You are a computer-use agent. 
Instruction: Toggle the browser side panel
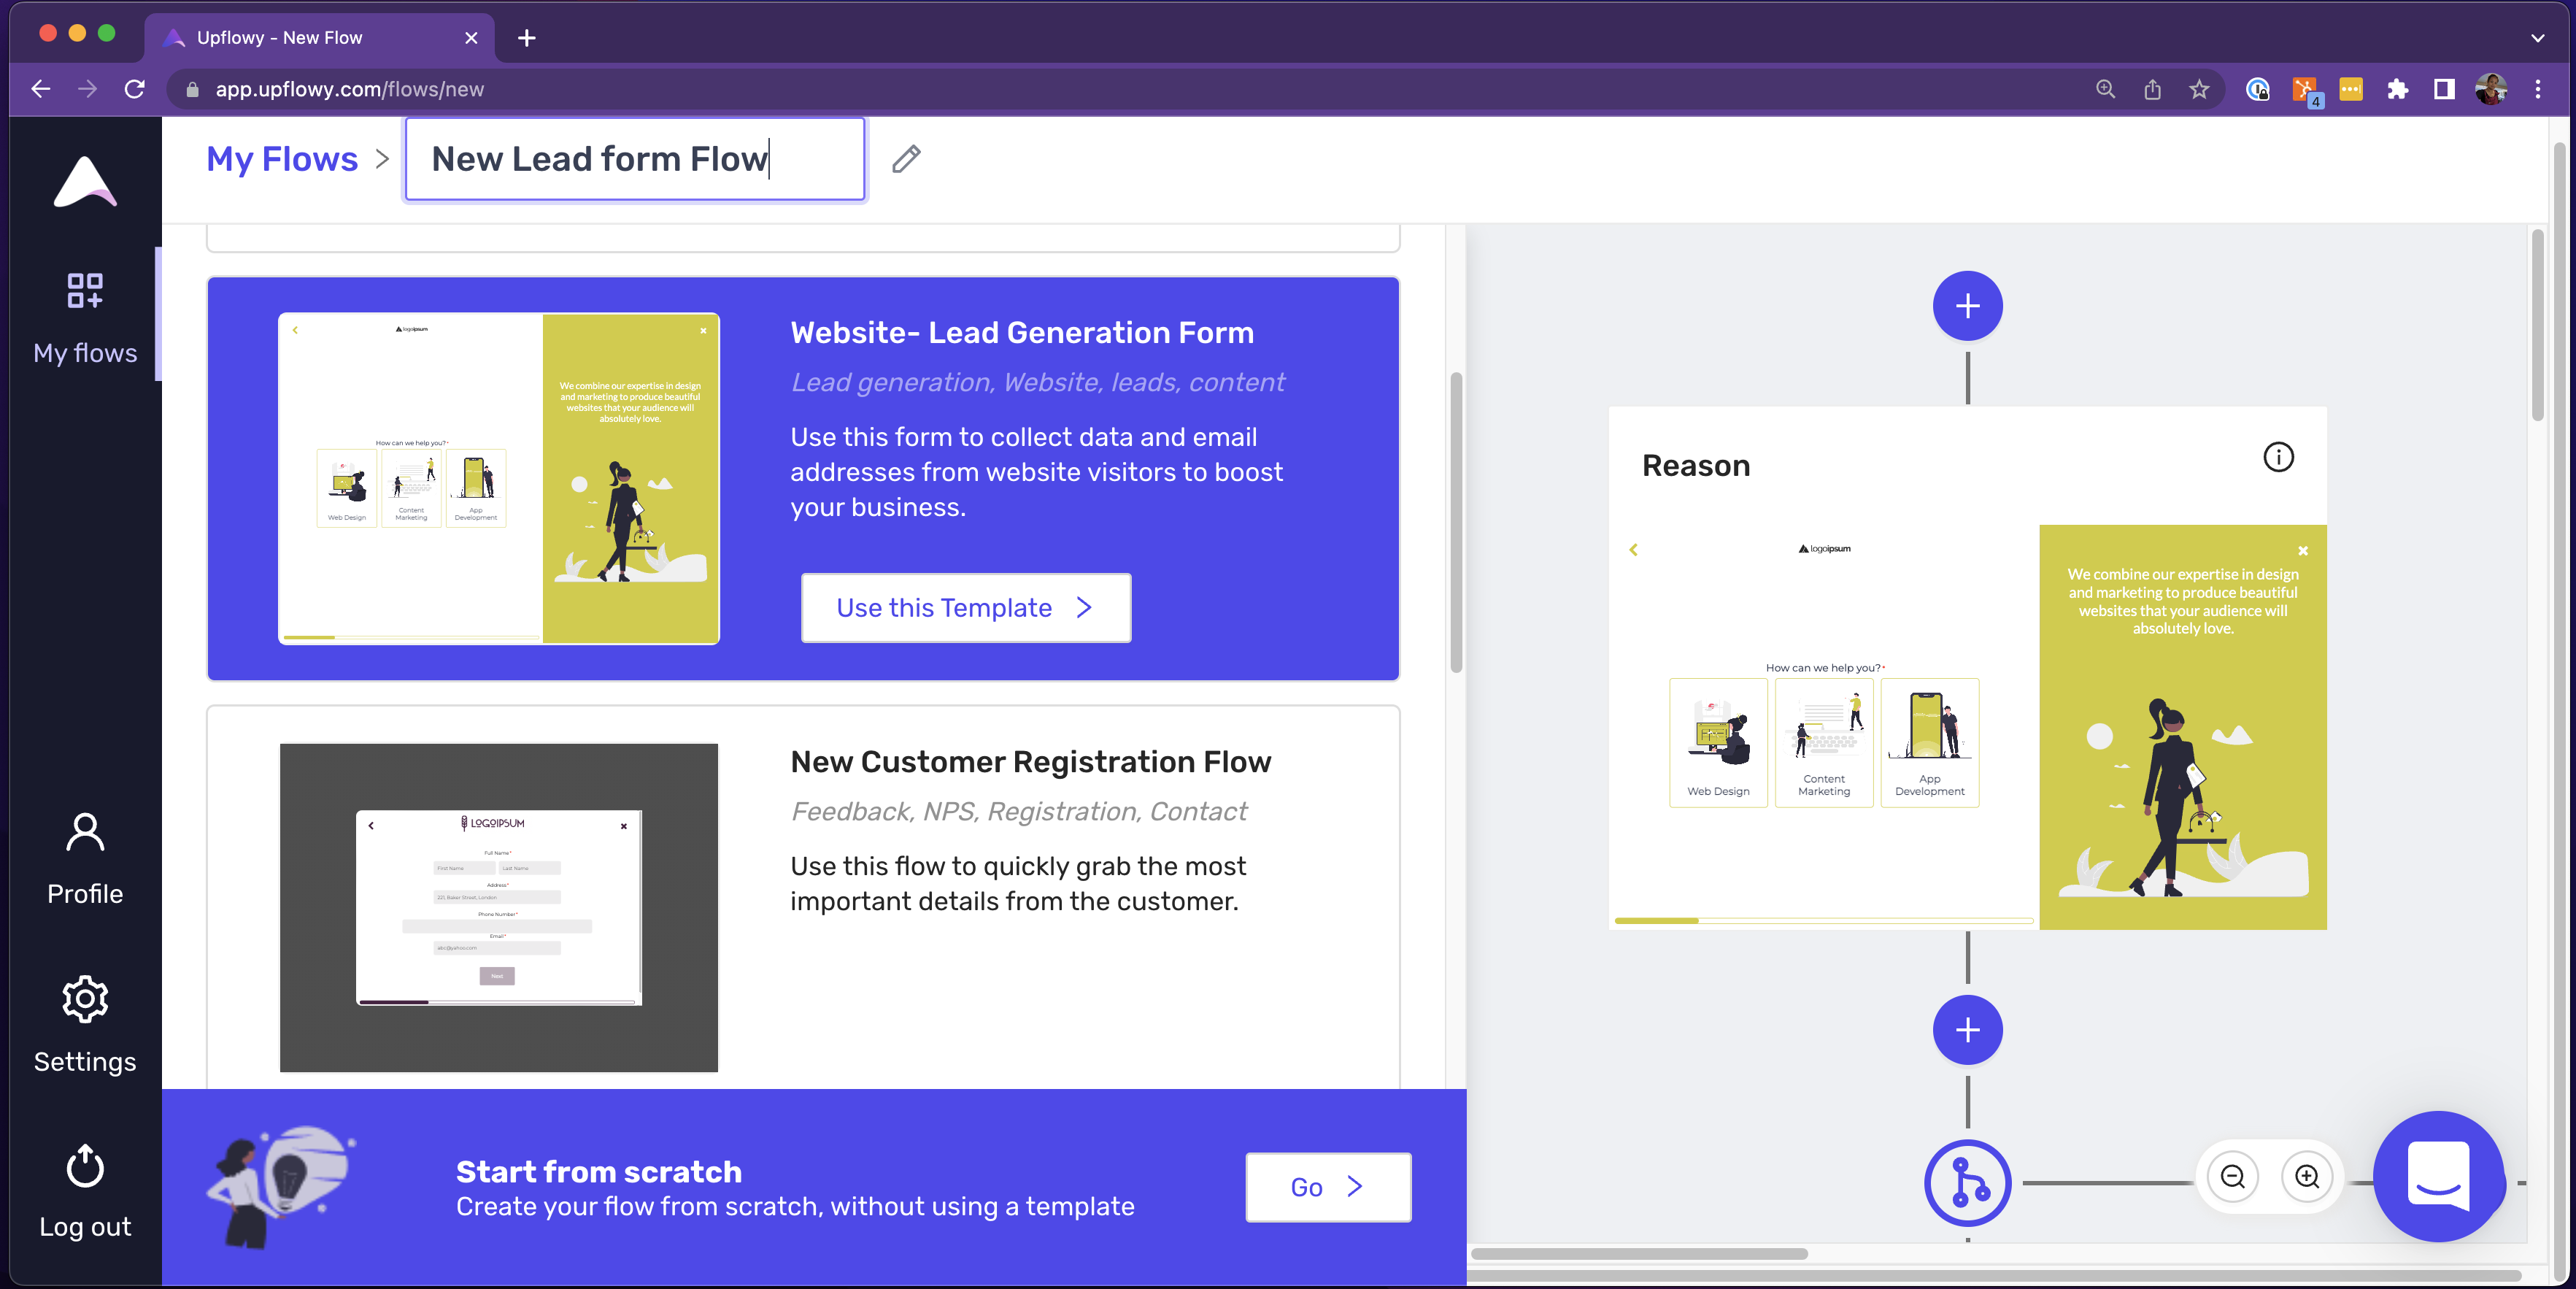point(2444,89)
